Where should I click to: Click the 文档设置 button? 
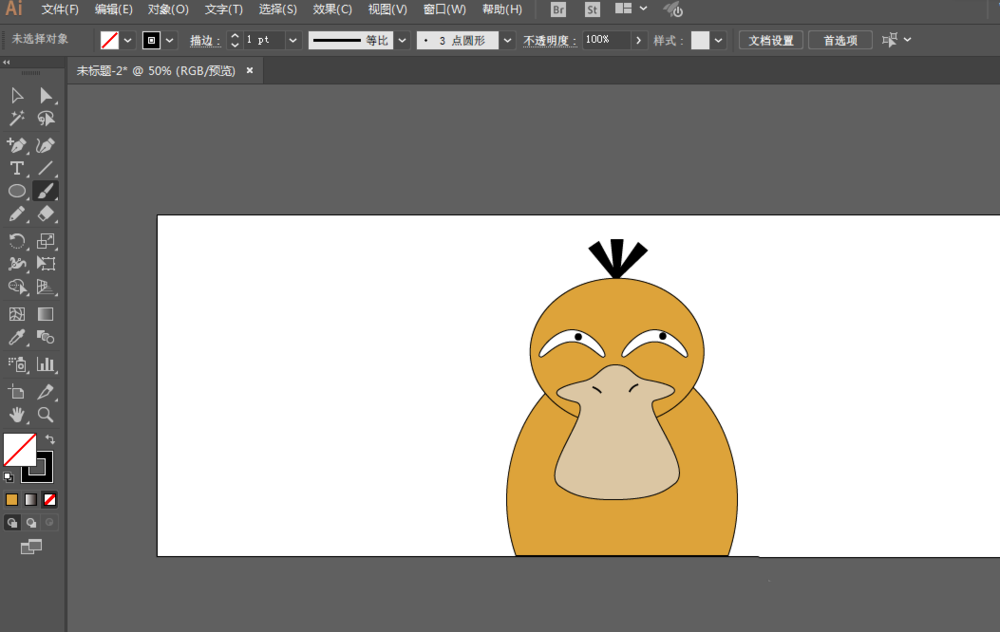(x=770, y=40)
